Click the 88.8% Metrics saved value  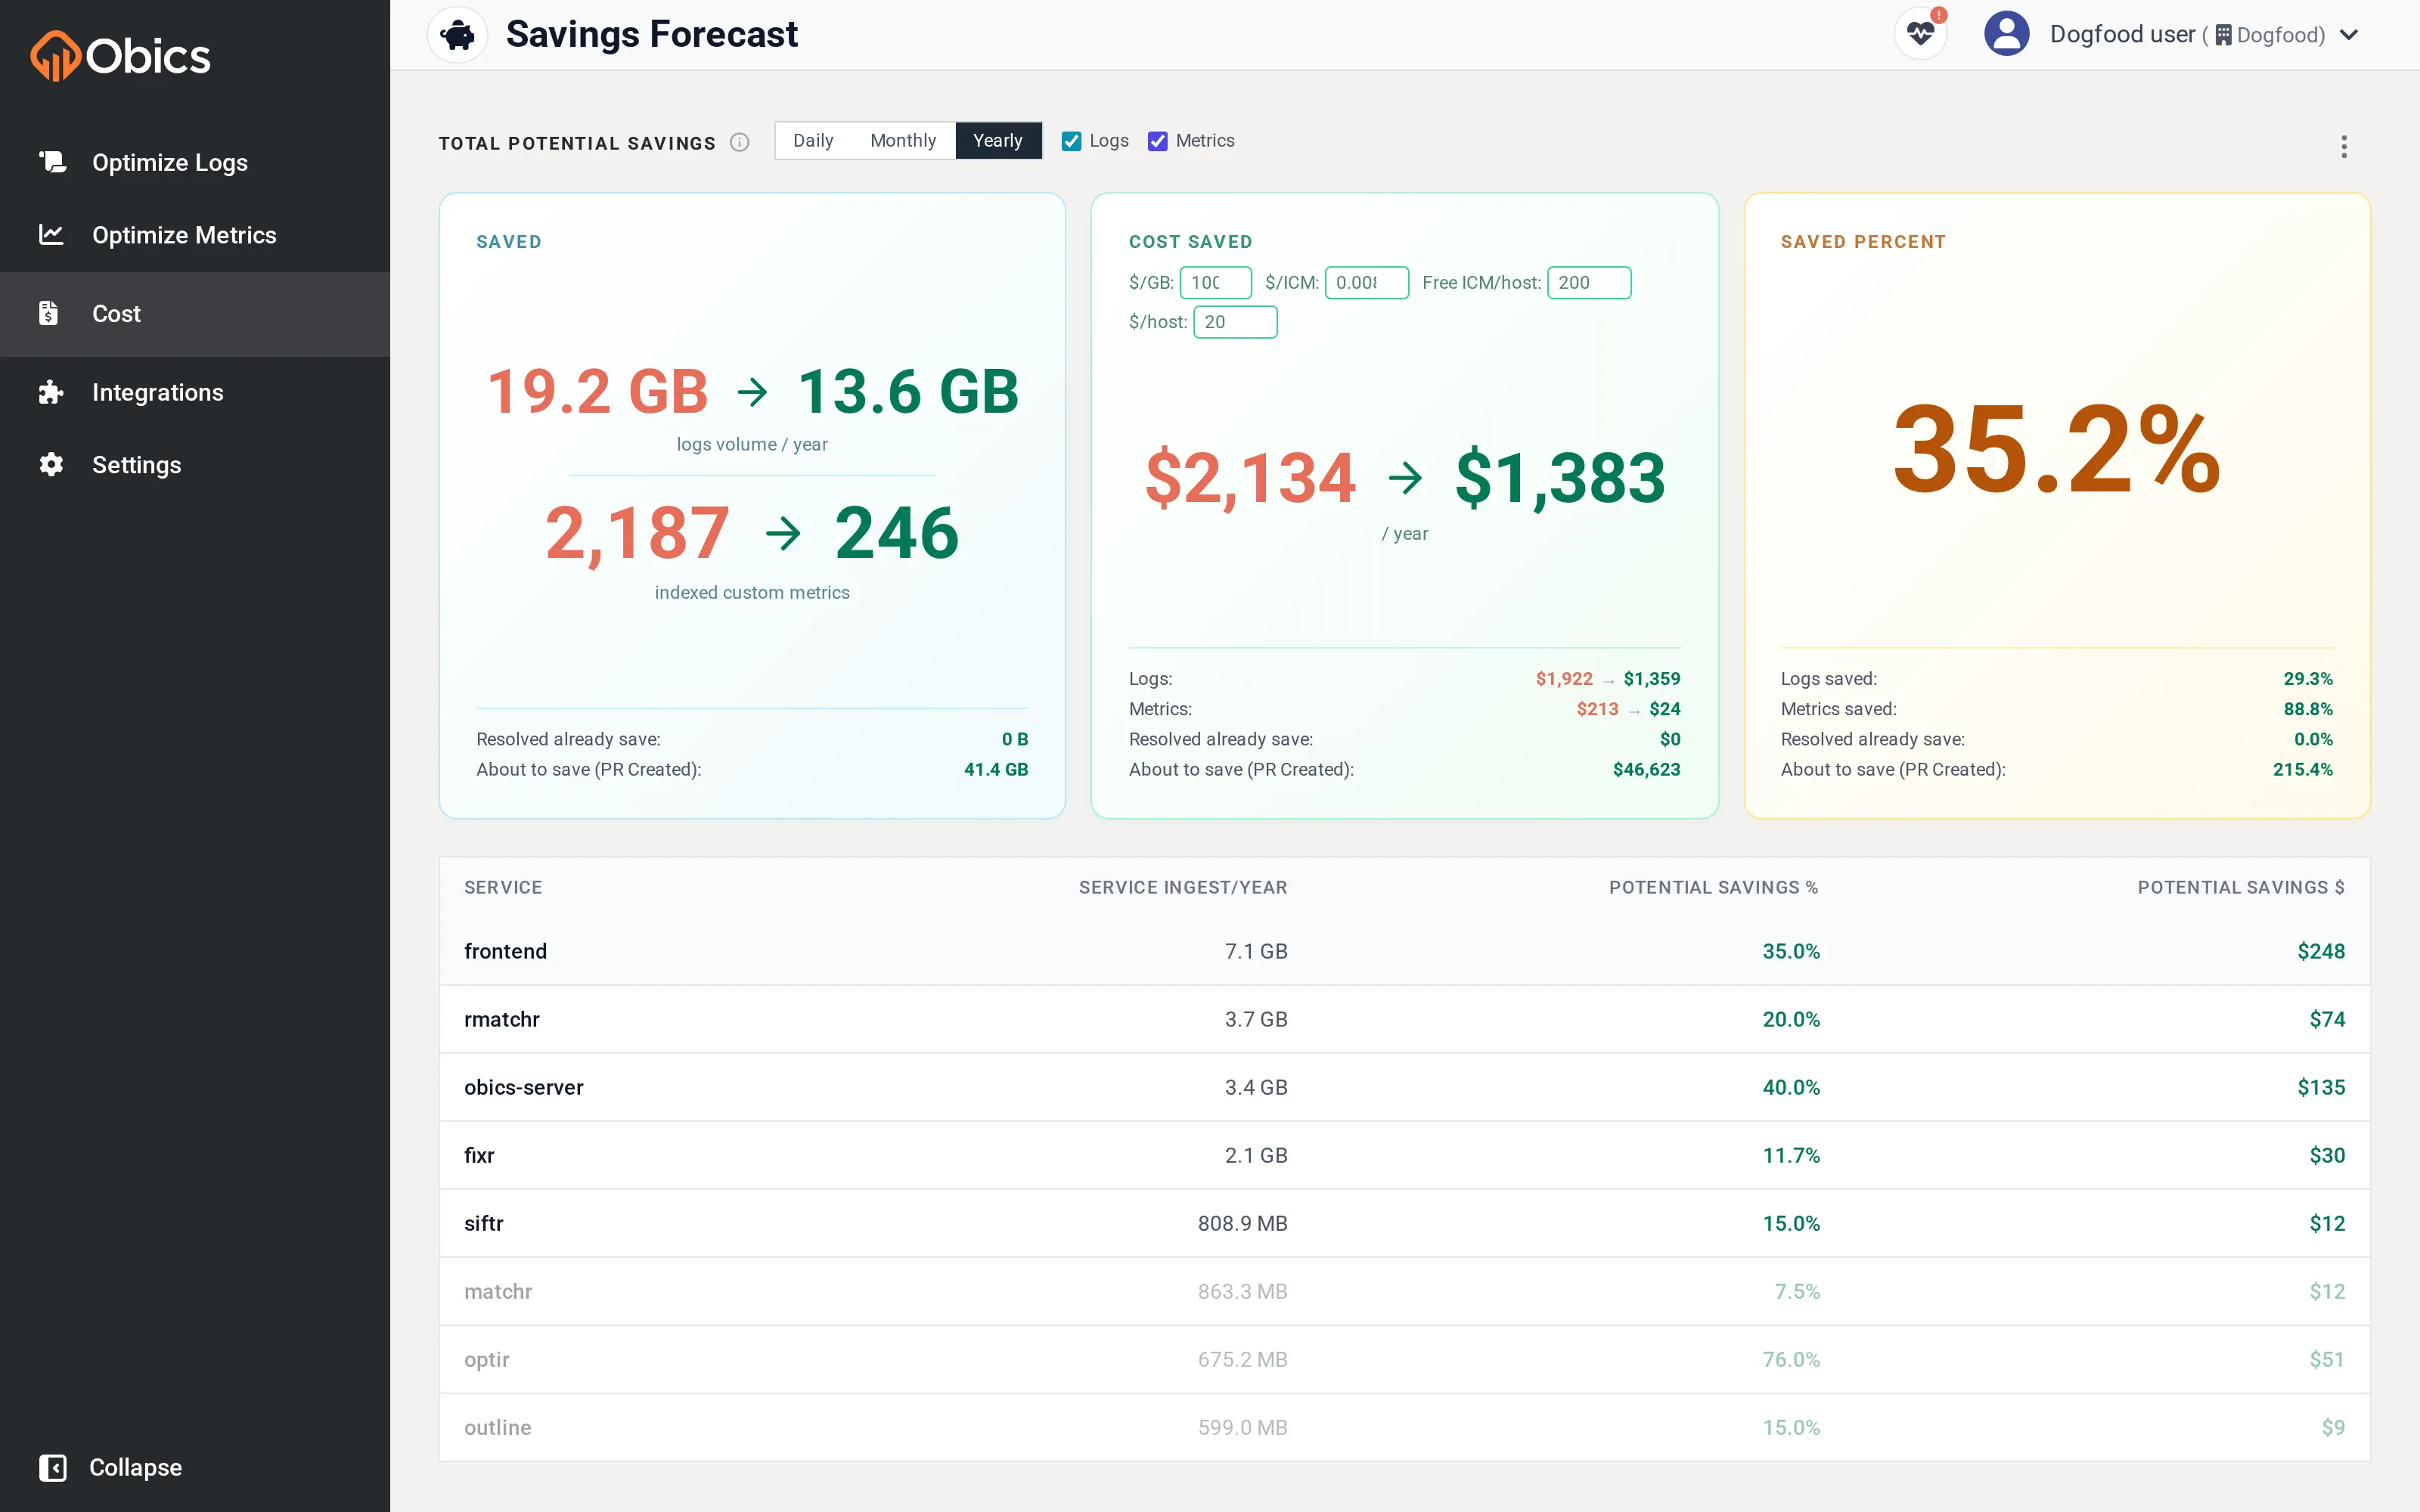(x=2308, y=709)
